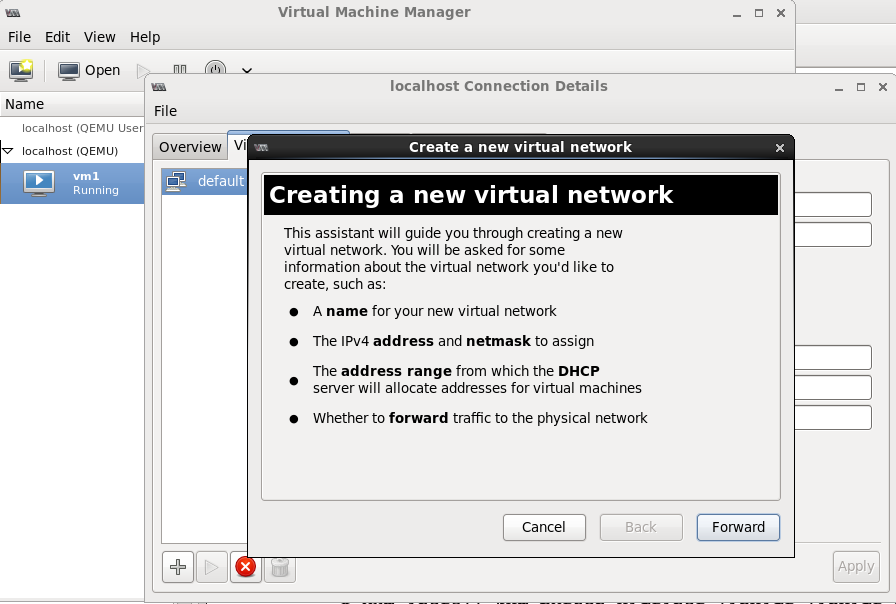Viewport: 896px width, 604px height.
Task: Click the default network icon
Action: 176,182
